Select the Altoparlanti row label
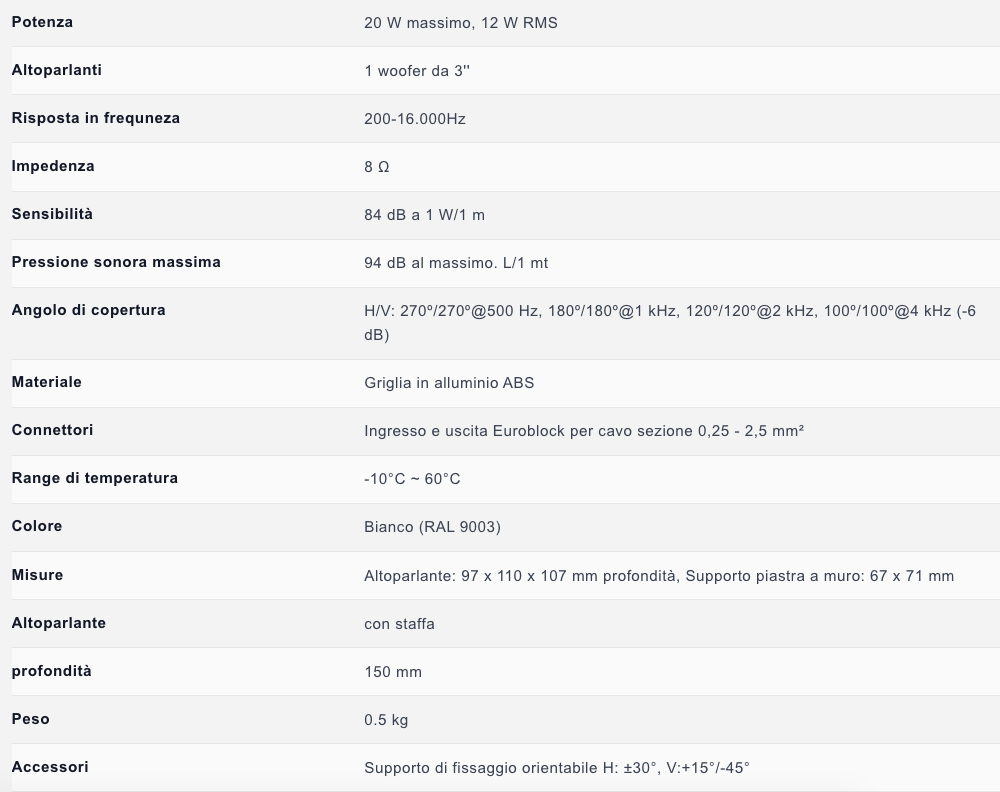 point(57,70)
